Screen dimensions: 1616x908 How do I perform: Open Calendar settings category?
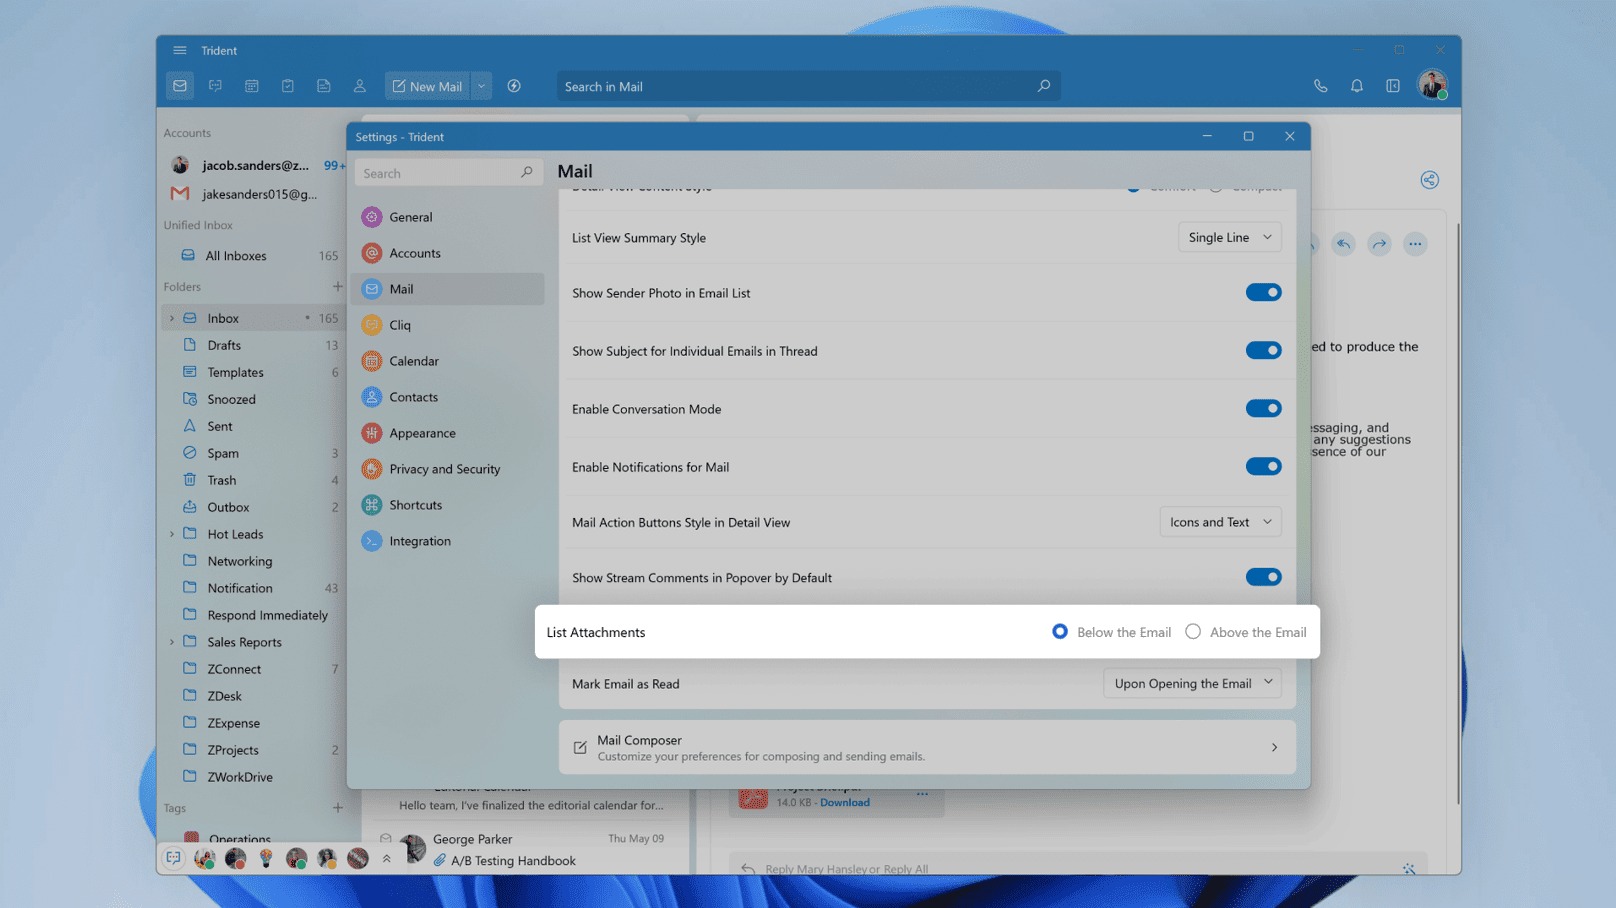447,361
